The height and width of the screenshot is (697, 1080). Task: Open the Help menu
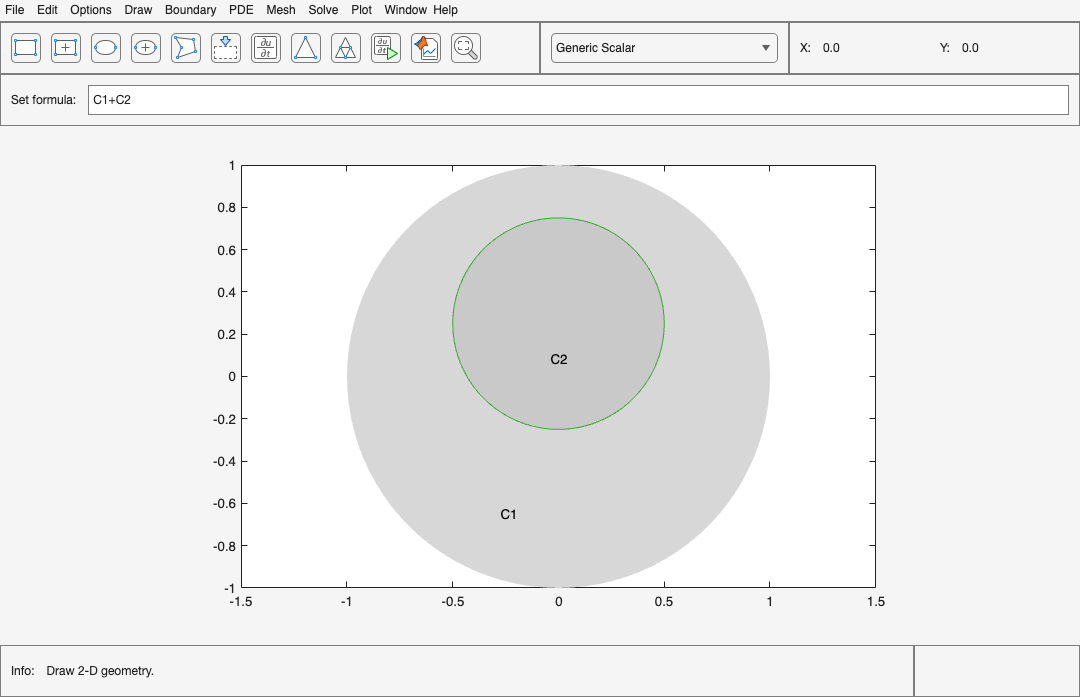(x=446, y=10)
